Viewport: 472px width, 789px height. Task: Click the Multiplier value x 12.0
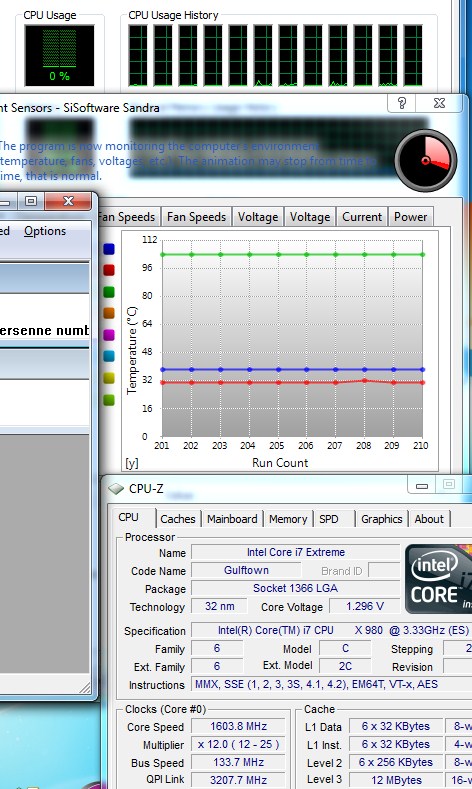click(239, 744)
